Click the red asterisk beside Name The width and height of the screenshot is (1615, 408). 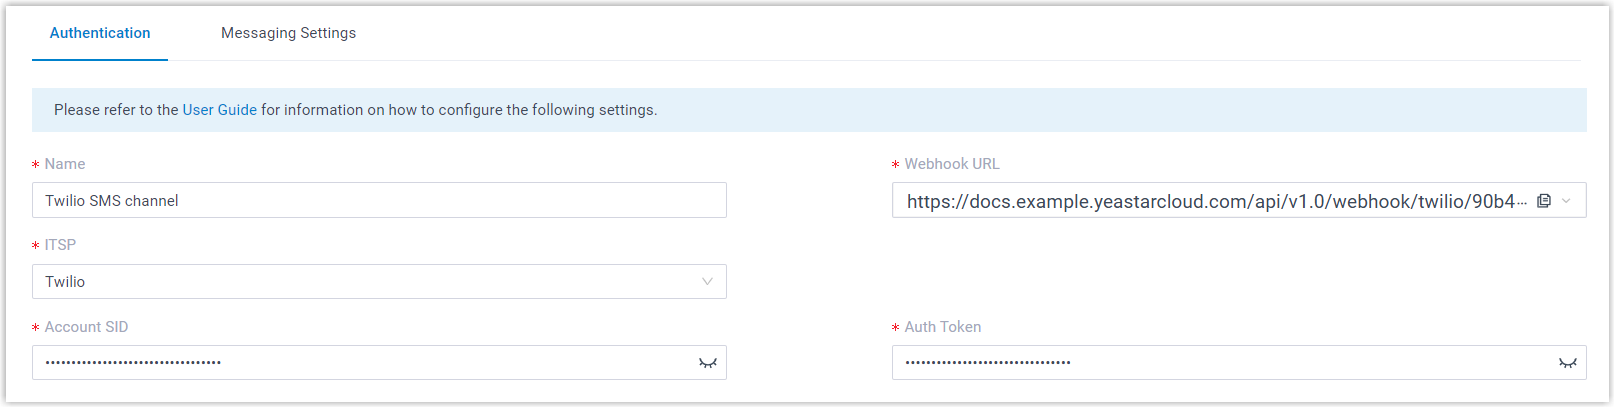(x=36, y=165)
